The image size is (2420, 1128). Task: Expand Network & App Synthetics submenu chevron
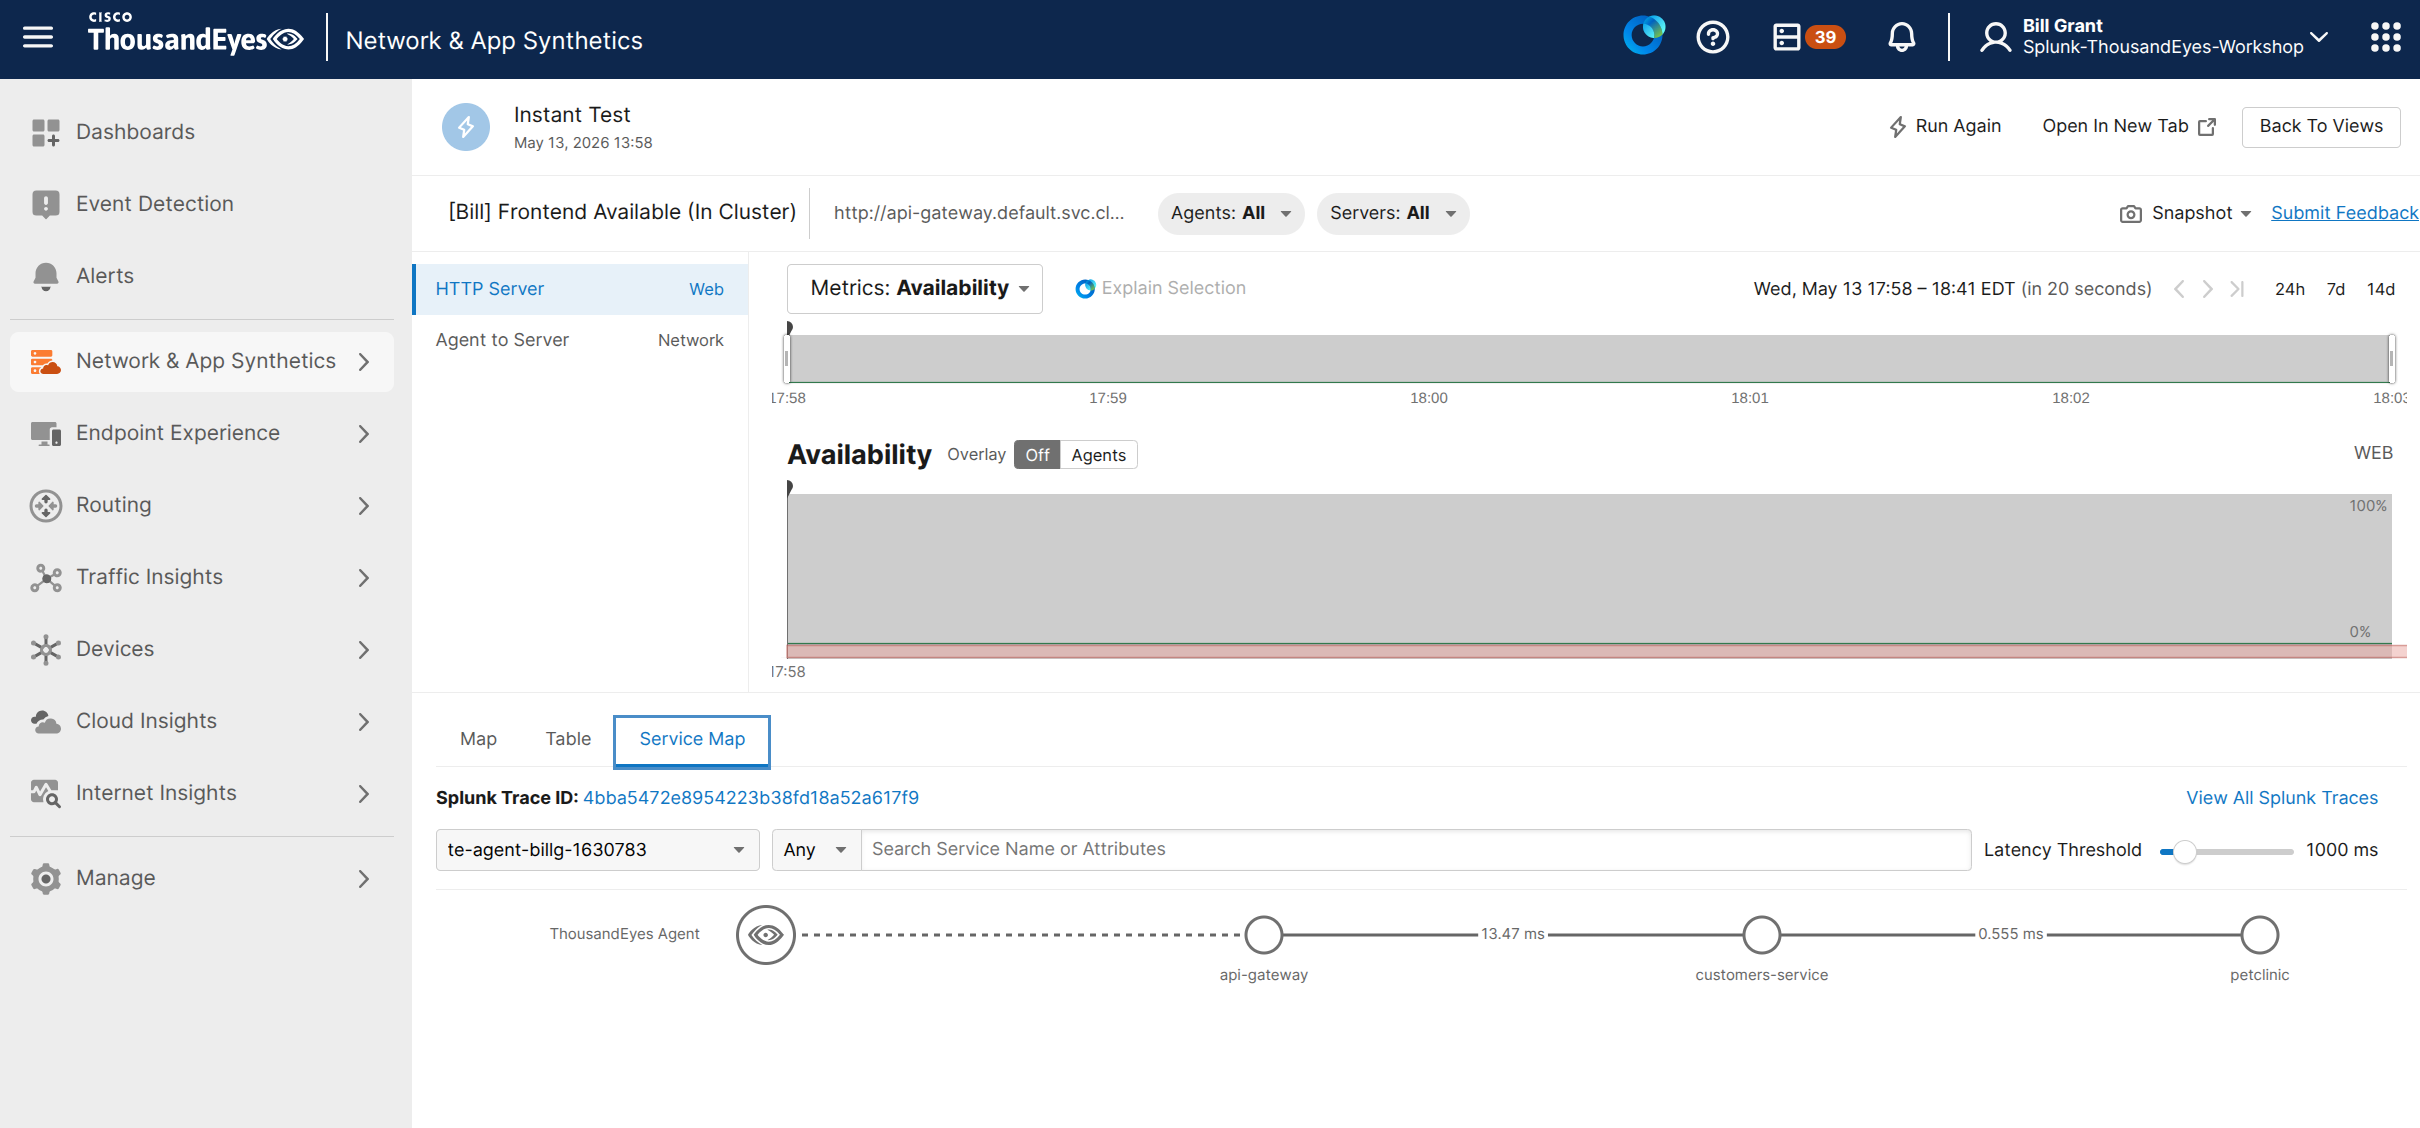click(x=364, y=361)
